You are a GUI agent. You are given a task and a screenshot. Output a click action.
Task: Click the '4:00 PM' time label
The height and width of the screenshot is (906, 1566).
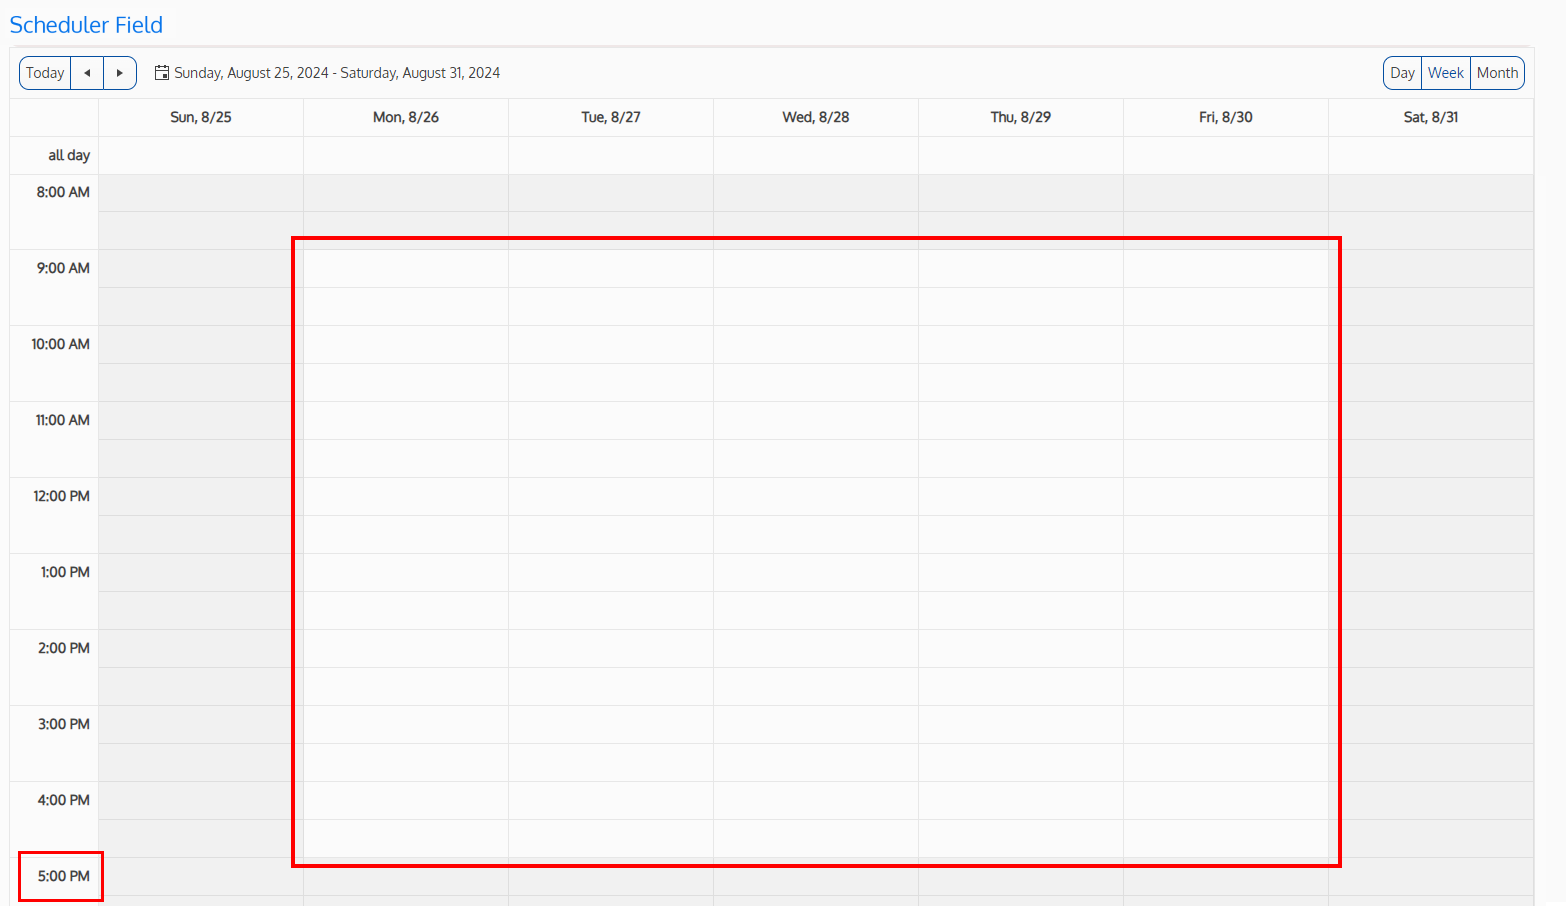click(64, 800)
